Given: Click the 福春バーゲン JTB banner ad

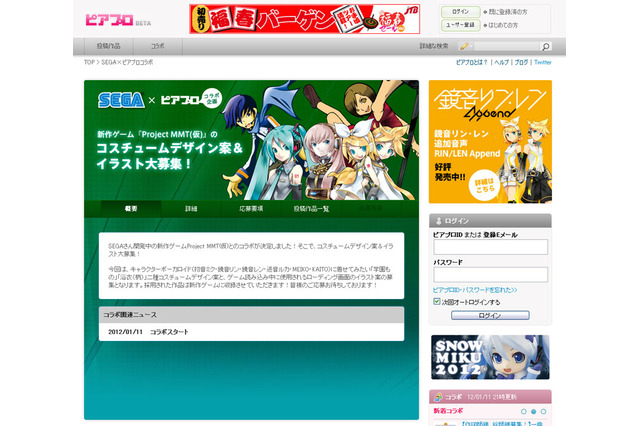Looking at the screenshot, I should coord(304,19).
